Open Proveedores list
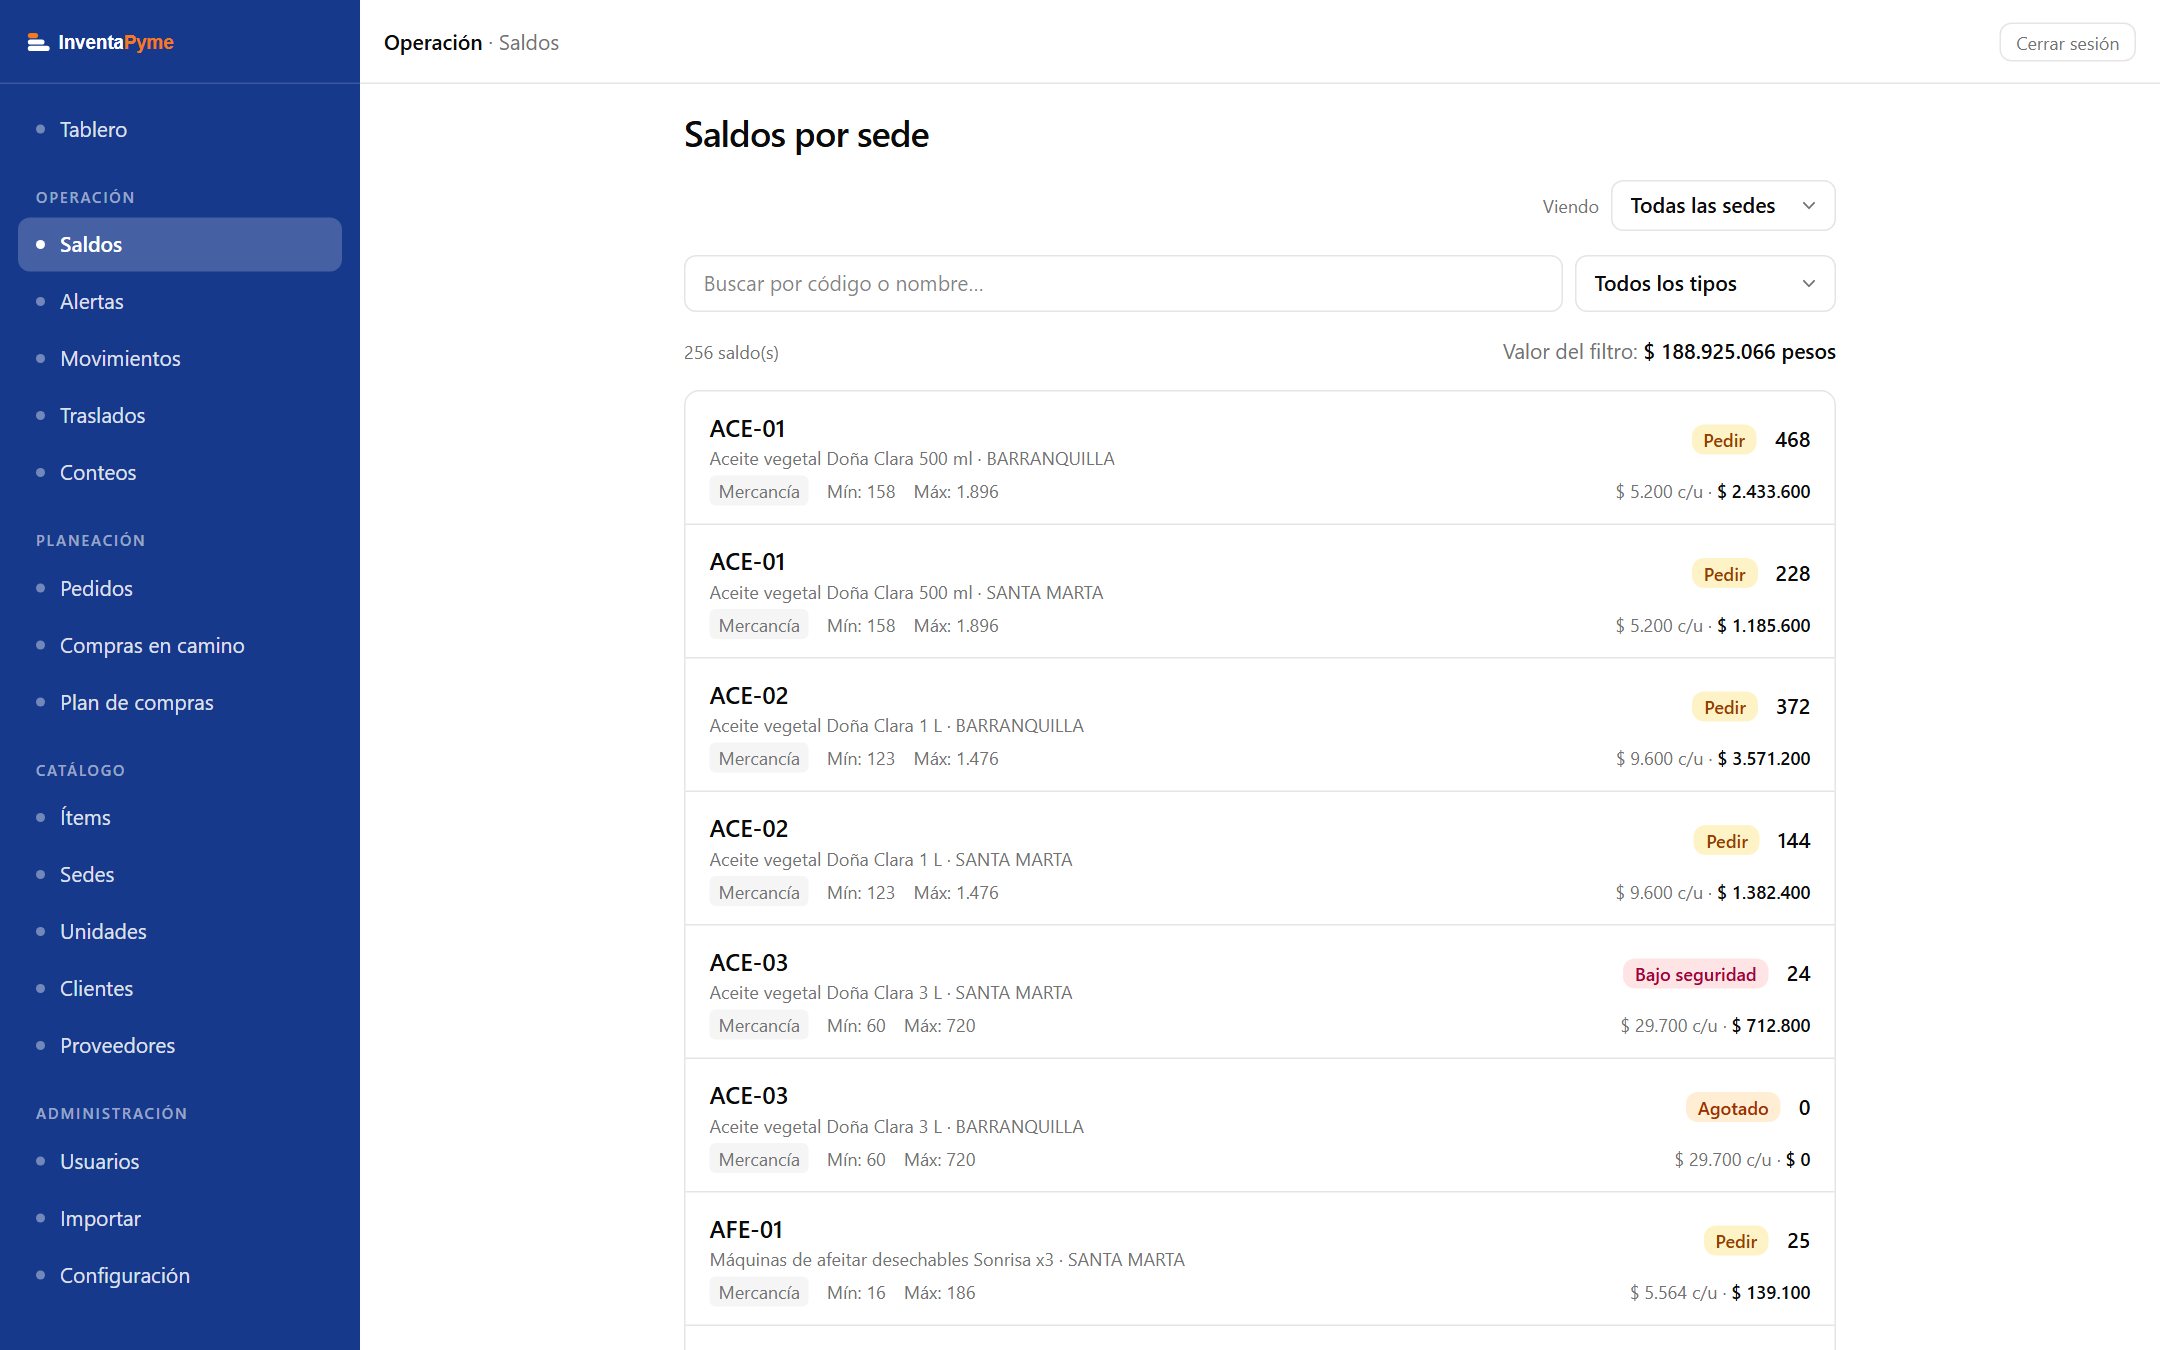Image resolution: width=2160 pixels, height=1350 pixels. pyautogui.click(x=180, y=1046)
